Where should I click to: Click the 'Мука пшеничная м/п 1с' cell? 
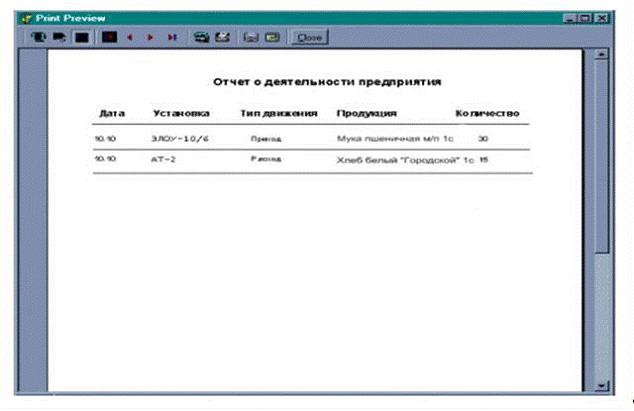click(x=395, y=139)
